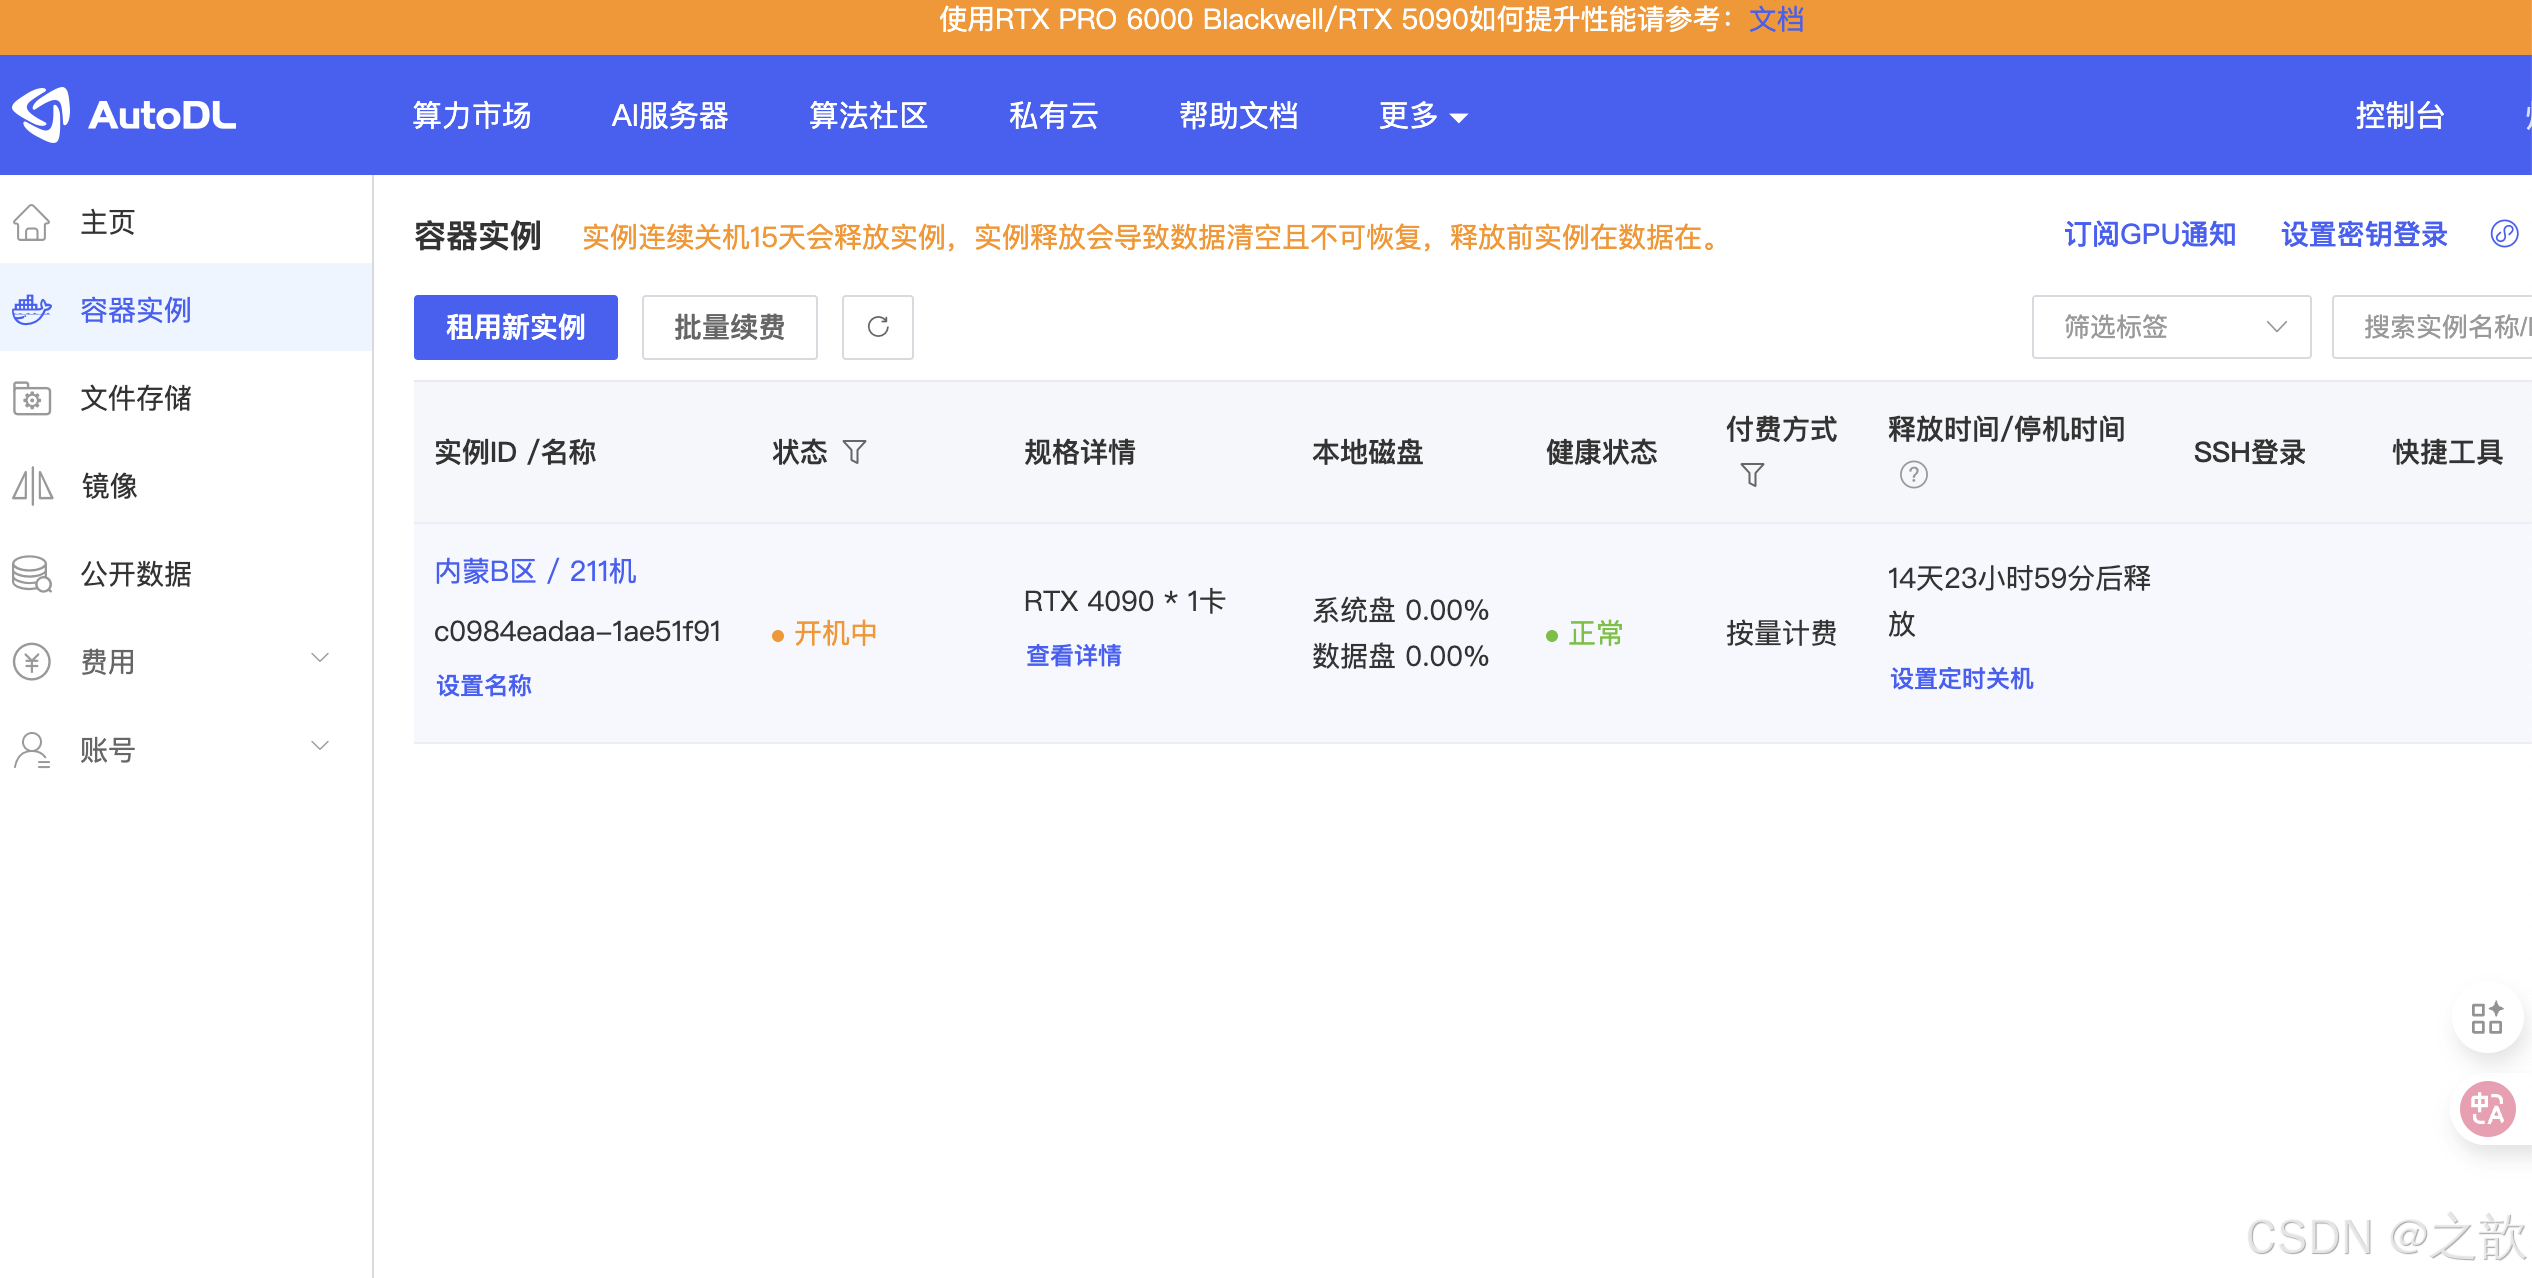Select the 容器实例 container icon

(31, 309)
